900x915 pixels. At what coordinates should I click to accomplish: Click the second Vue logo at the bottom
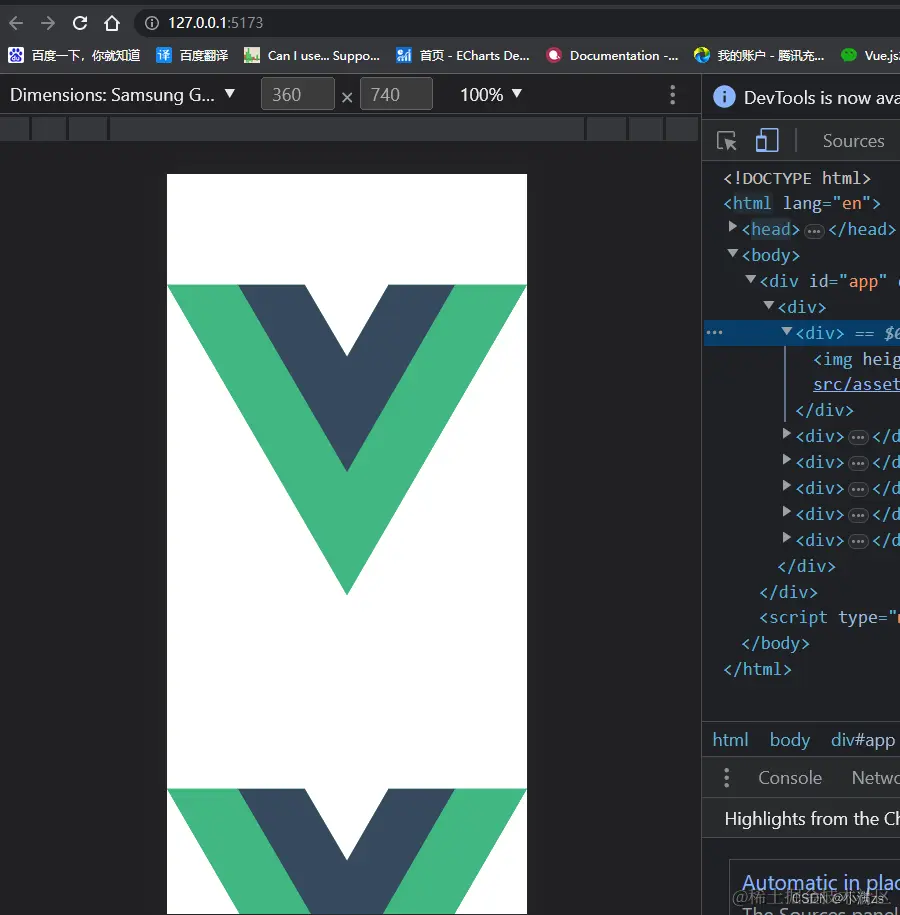click(x=347, y=851)
